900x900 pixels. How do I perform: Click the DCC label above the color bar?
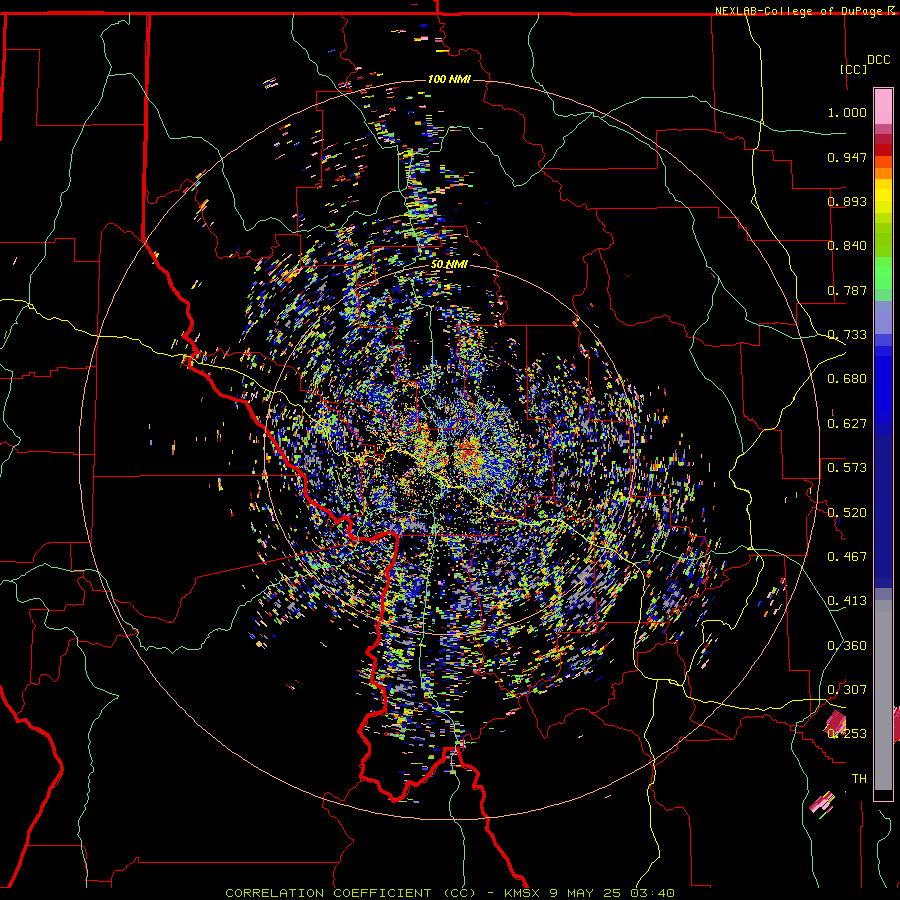pyautogui.click(x=879, y=60)
